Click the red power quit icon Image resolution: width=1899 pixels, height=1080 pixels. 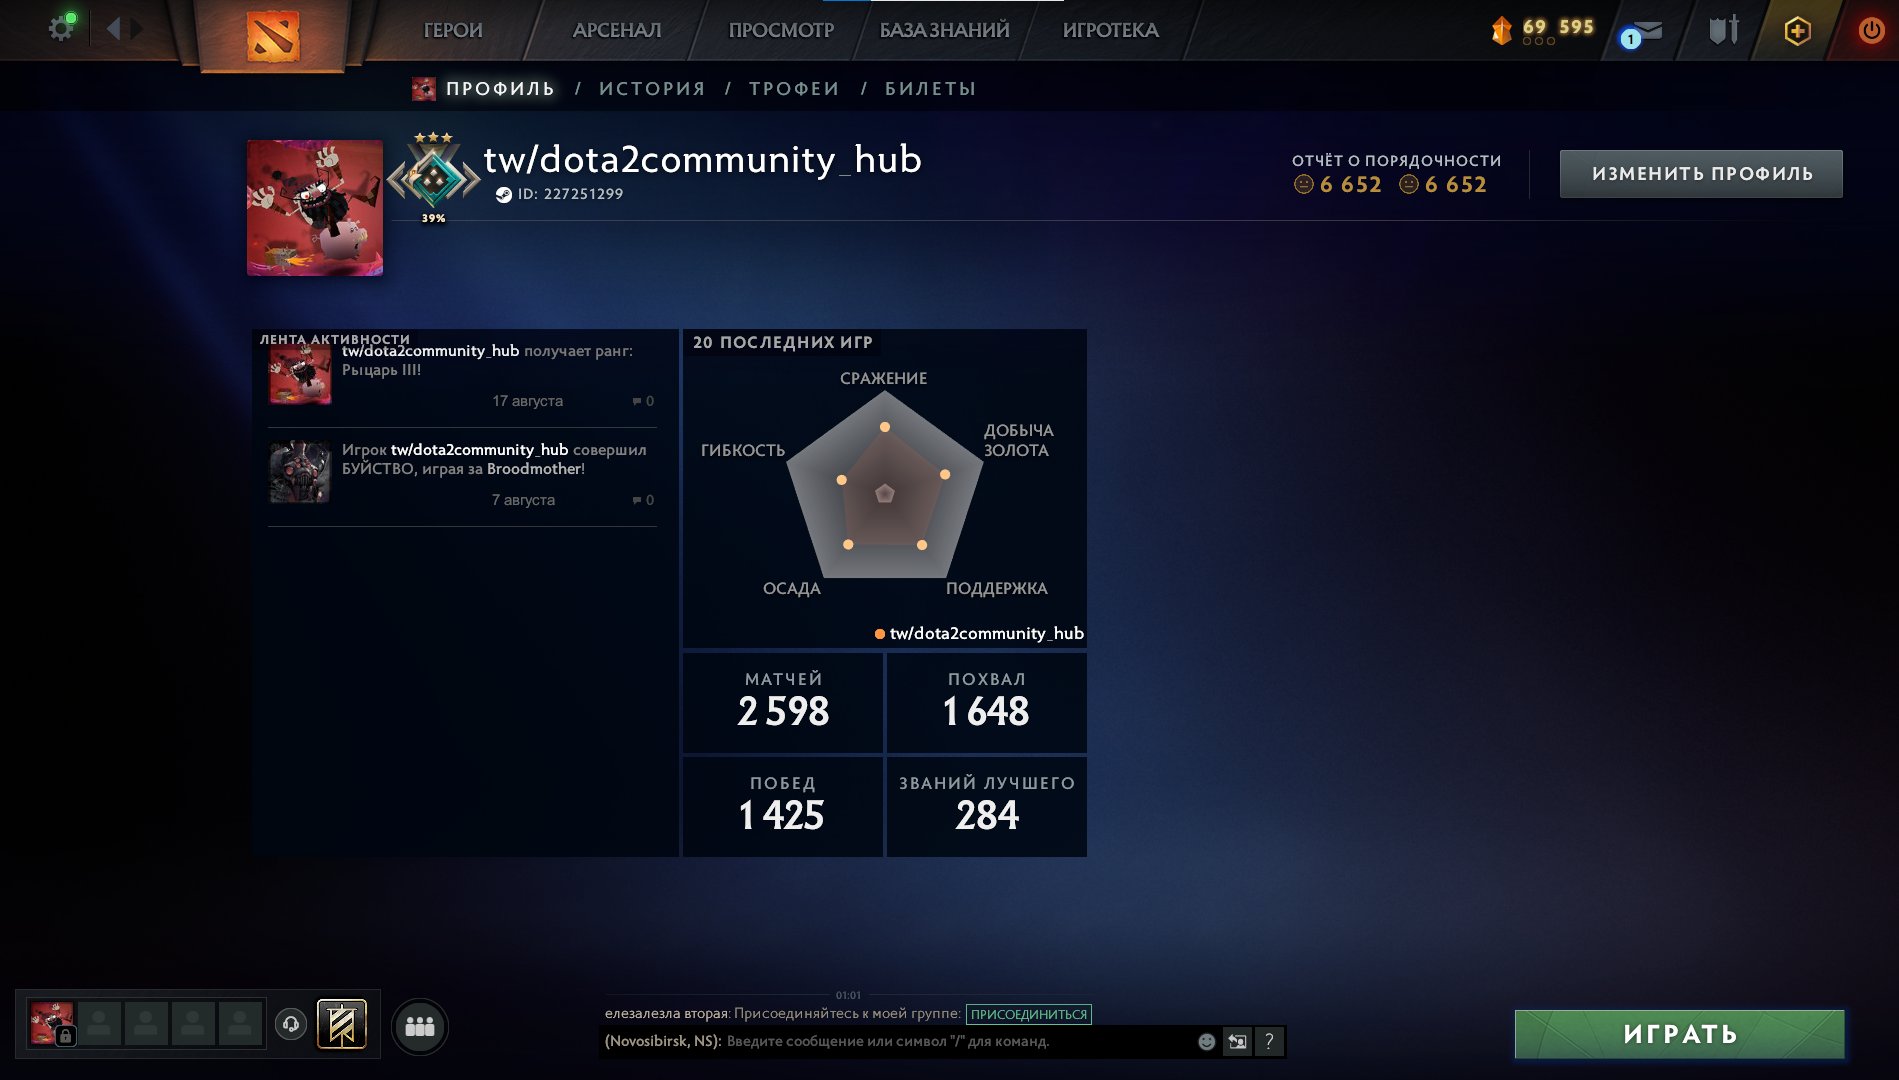1871,30
